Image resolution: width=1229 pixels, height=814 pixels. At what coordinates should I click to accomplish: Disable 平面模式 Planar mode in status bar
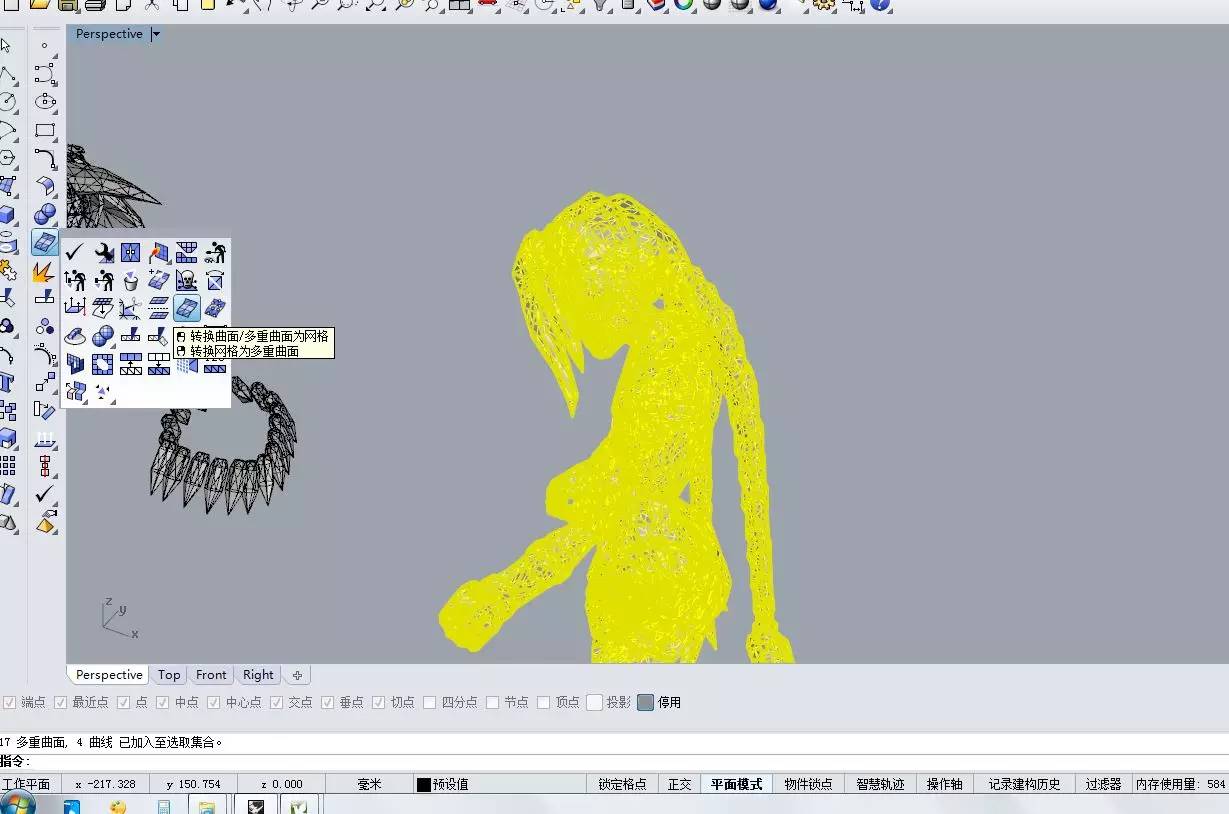(x=735, y=784)
